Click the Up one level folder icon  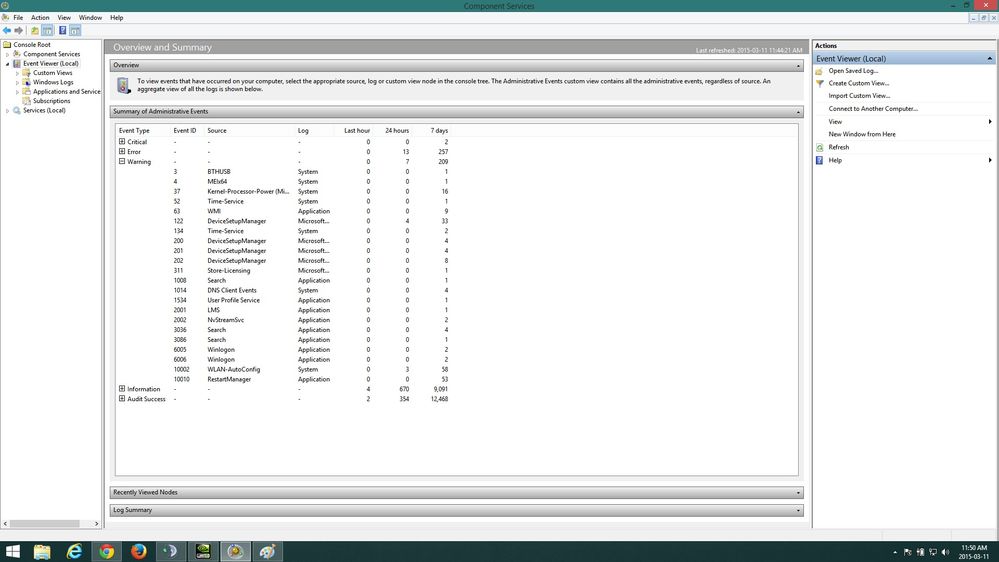click(35, 31)
